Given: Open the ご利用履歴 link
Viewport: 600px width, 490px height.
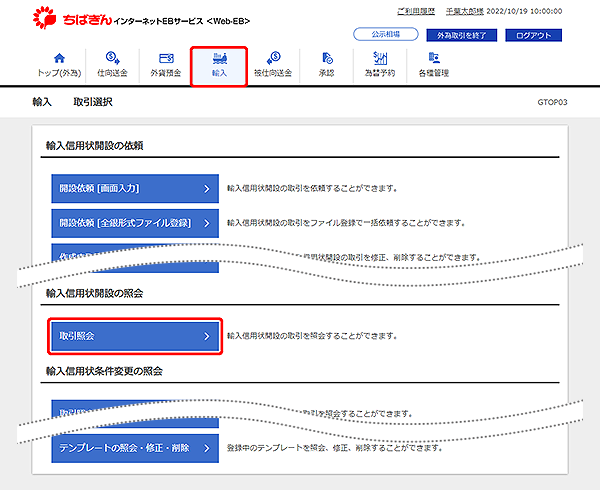Looking at the screenshot, I should click(416, 11).
